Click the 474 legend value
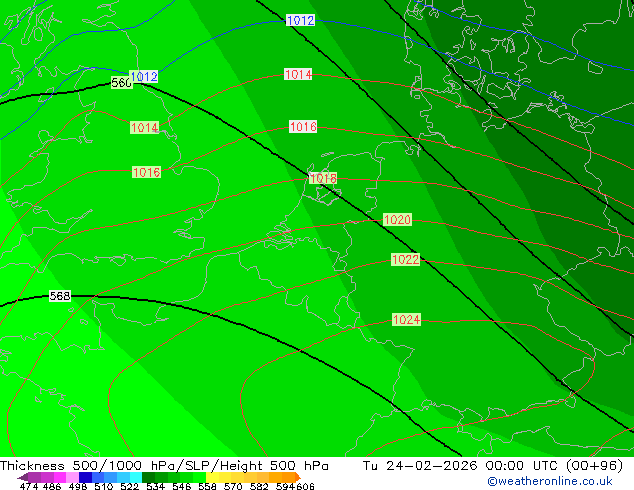Viewport: 634px width, 490px height. pyautogui.click(x=29, y=486)
